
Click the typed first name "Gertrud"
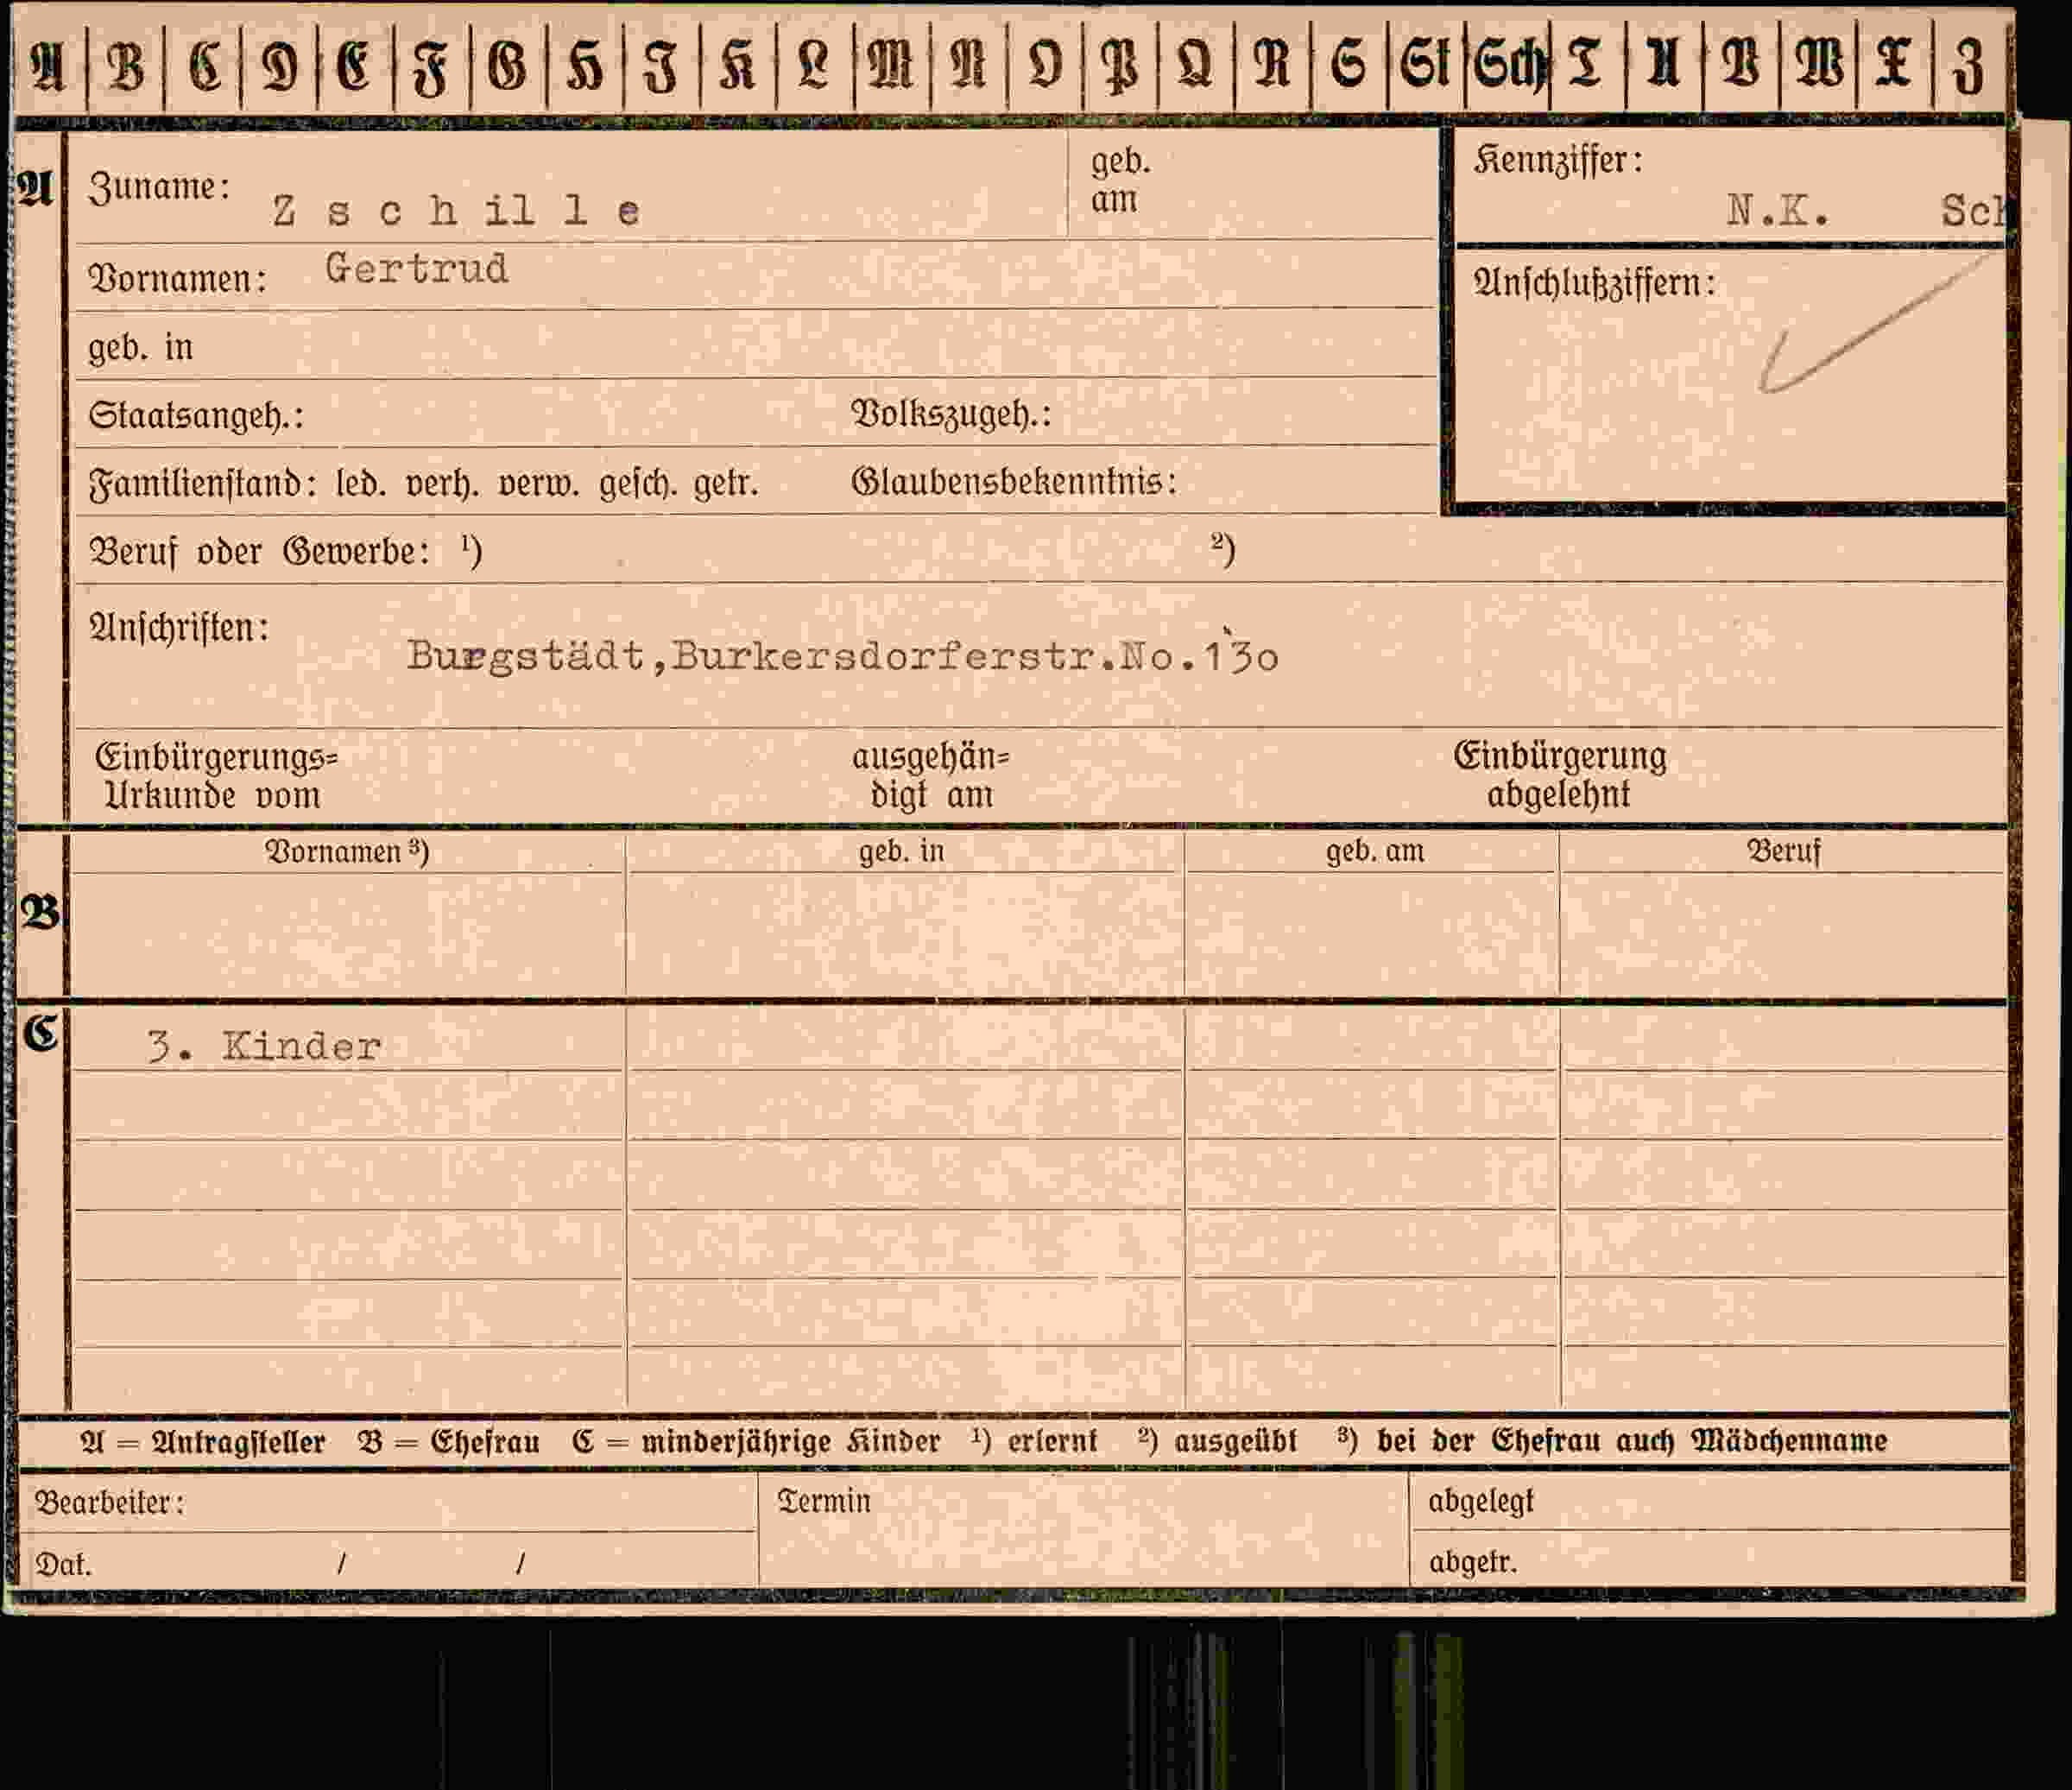pyautogui.click(x=417, y=268)
